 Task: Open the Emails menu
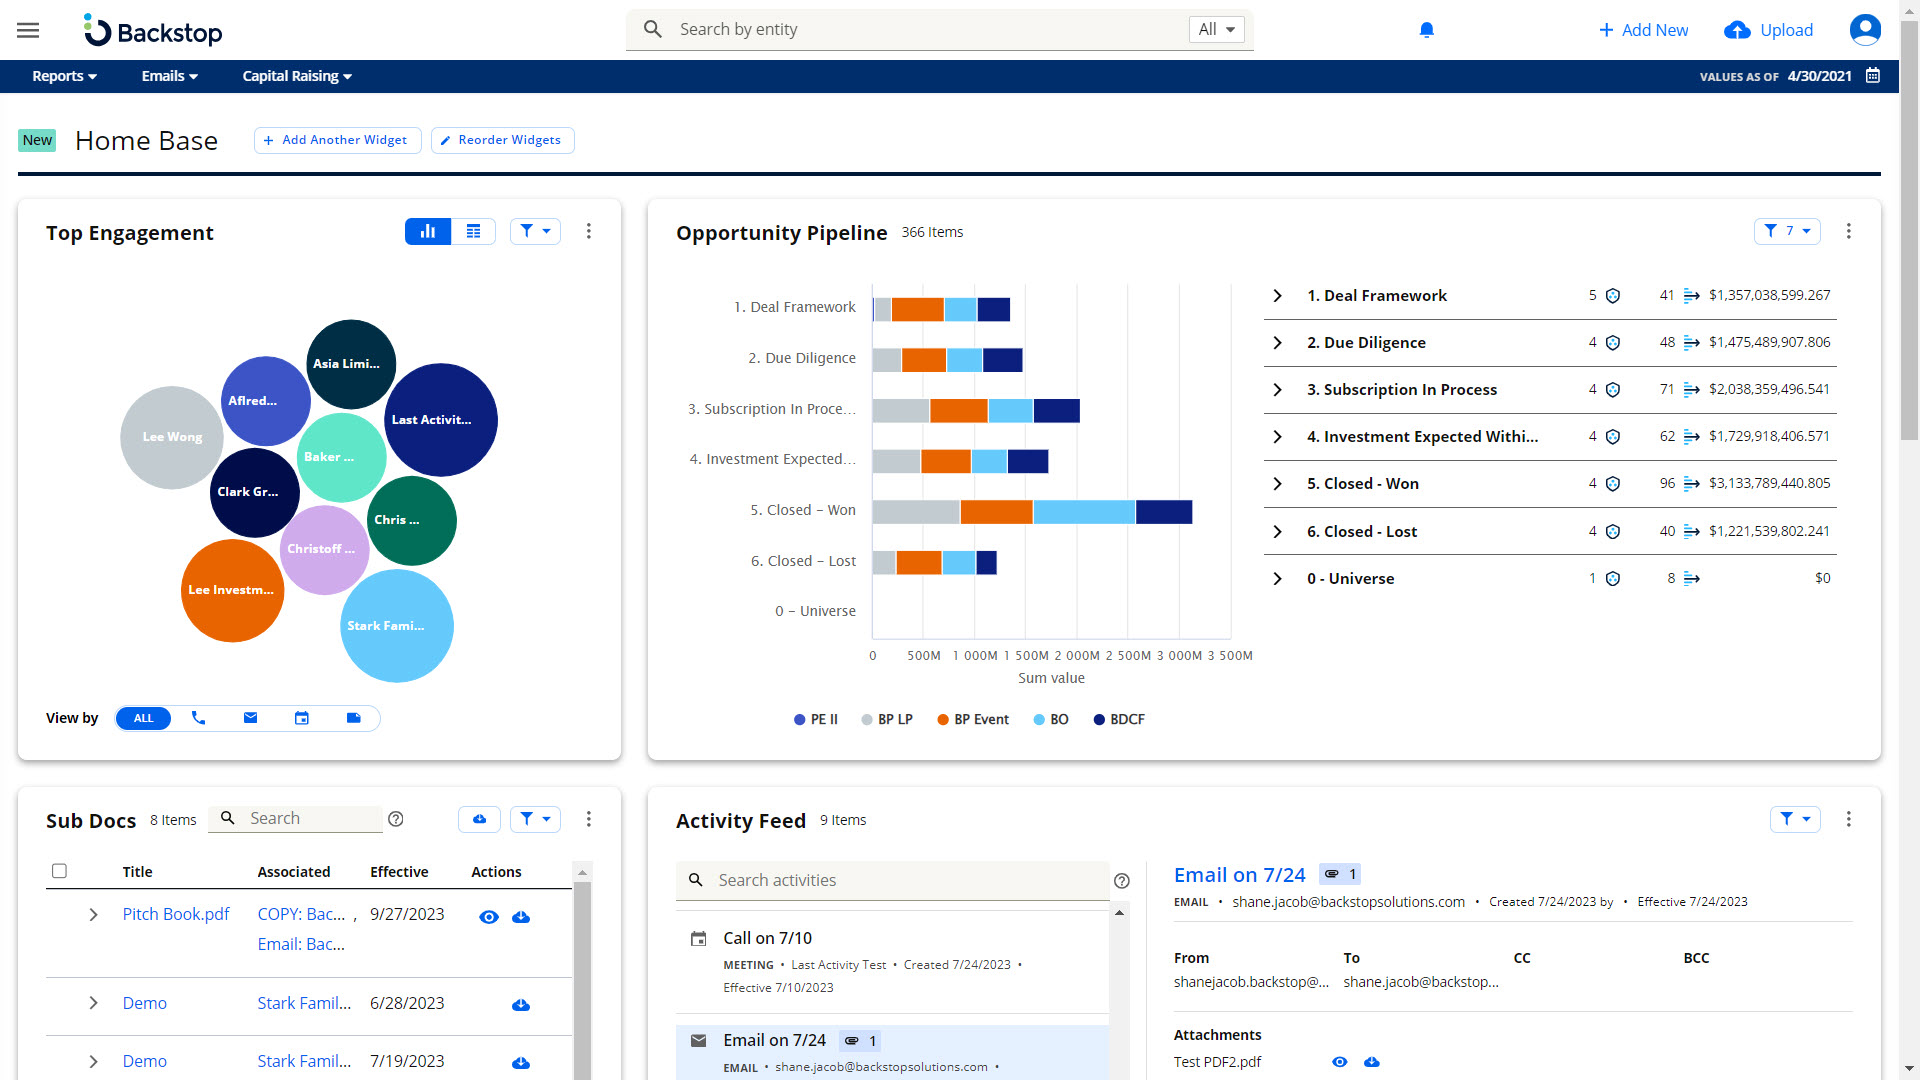(168, 76)
